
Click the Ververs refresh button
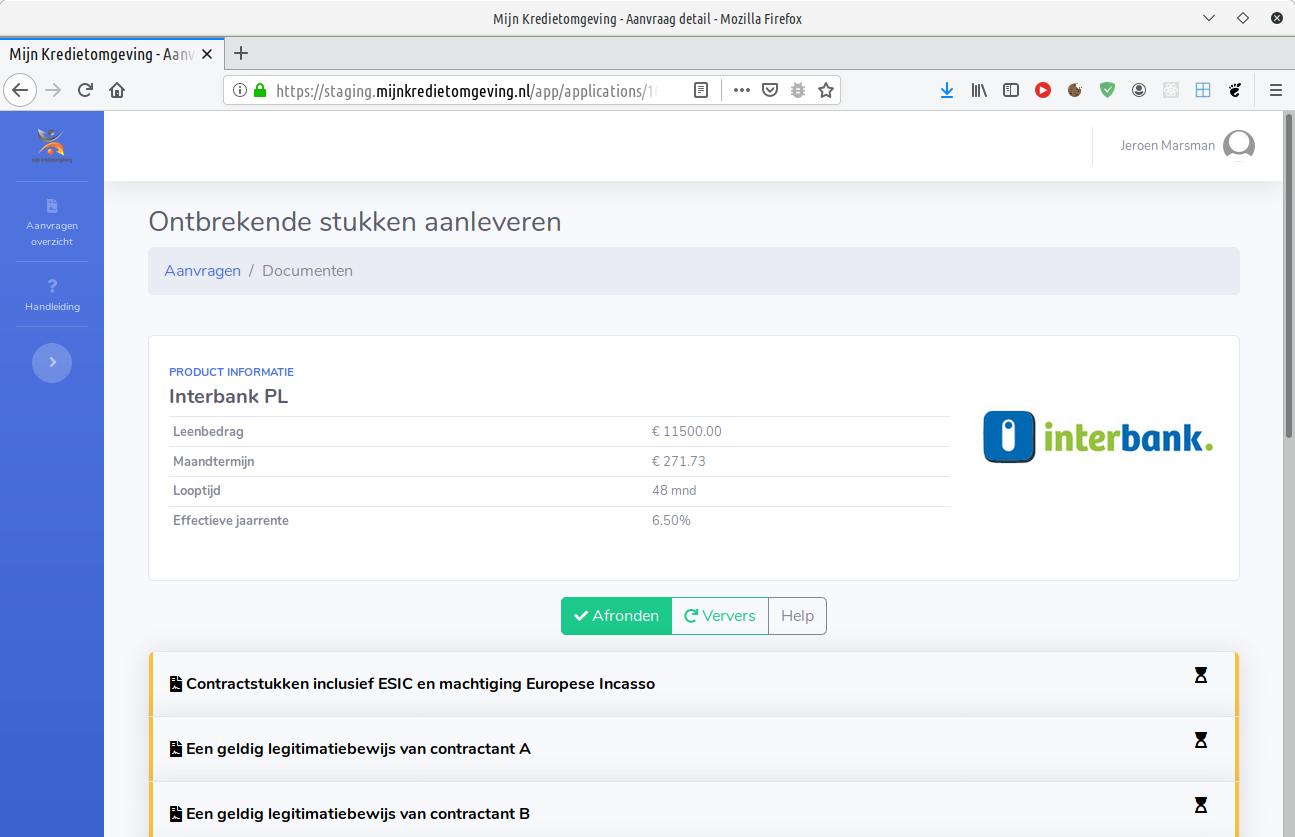(x=719, y=616)
